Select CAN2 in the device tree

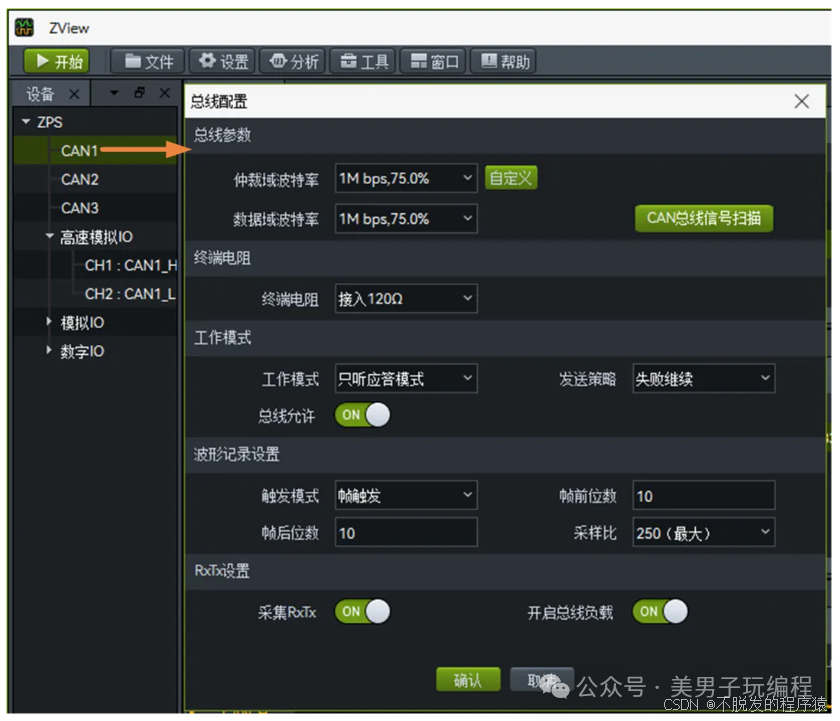click(80, 179)
